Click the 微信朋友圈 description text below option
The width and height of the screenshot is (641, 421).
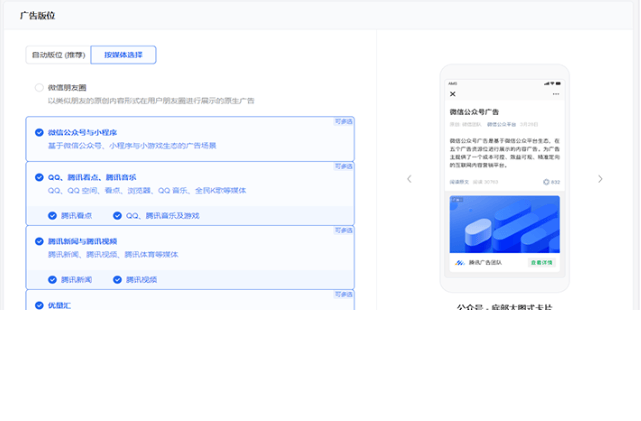coord(151,101)
